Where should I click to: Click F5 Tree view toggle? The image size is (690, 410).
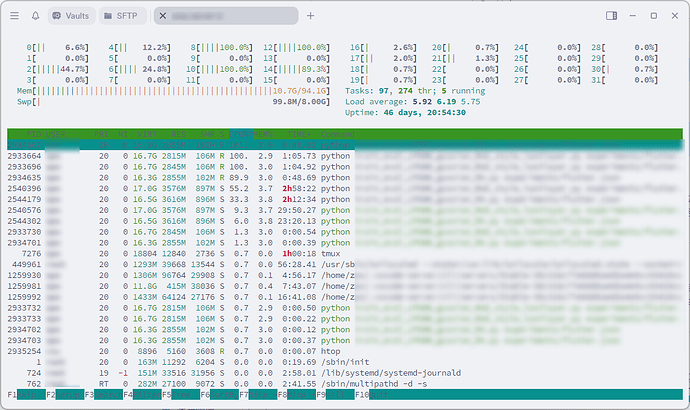coord(181,395)
